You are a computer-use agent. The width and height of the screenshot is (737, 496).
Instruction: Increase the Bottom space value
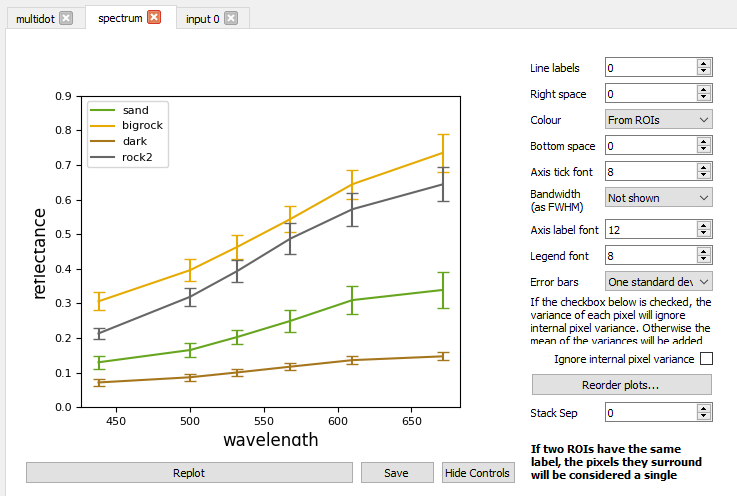[704, 142]
